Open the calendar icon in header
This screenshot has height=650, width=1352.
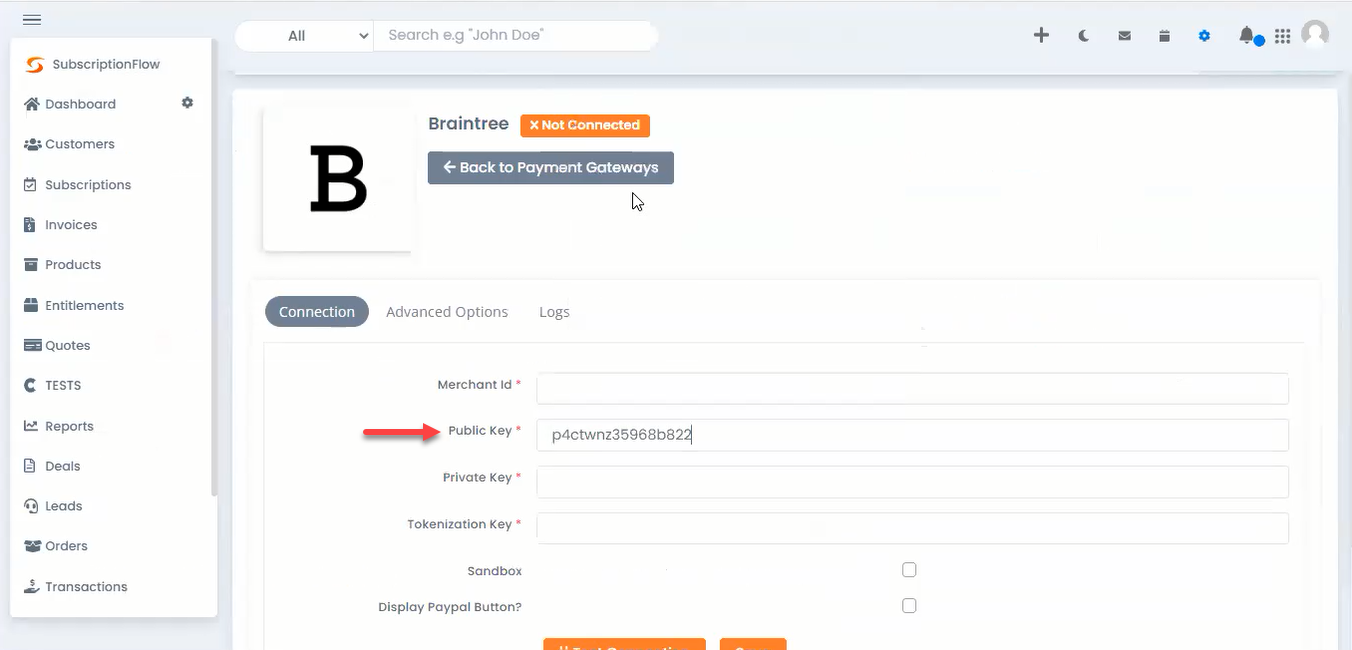tap(1164, 36)
